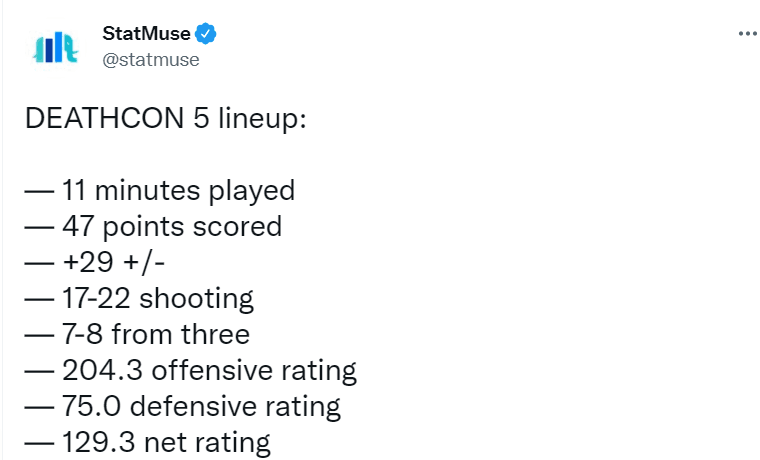
Task: Click the 75.0 number
Action: pyautogui.click(x=92, y=406)
